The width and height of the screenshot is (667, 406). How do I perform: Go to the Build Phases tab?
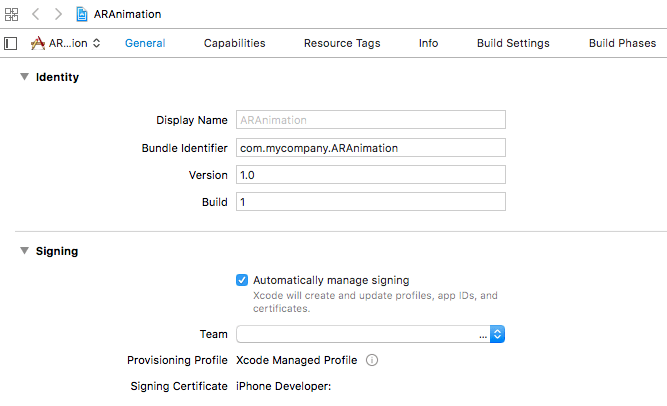tap(622, 43)
